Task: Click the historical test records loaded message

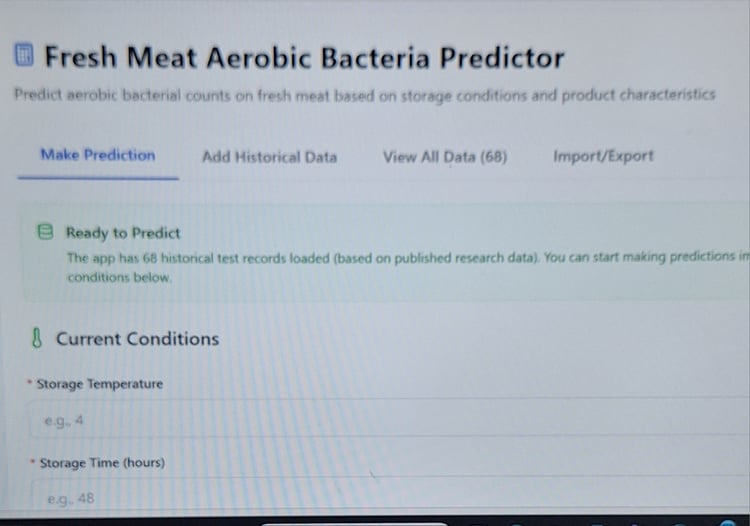Action: click(400, 258)
